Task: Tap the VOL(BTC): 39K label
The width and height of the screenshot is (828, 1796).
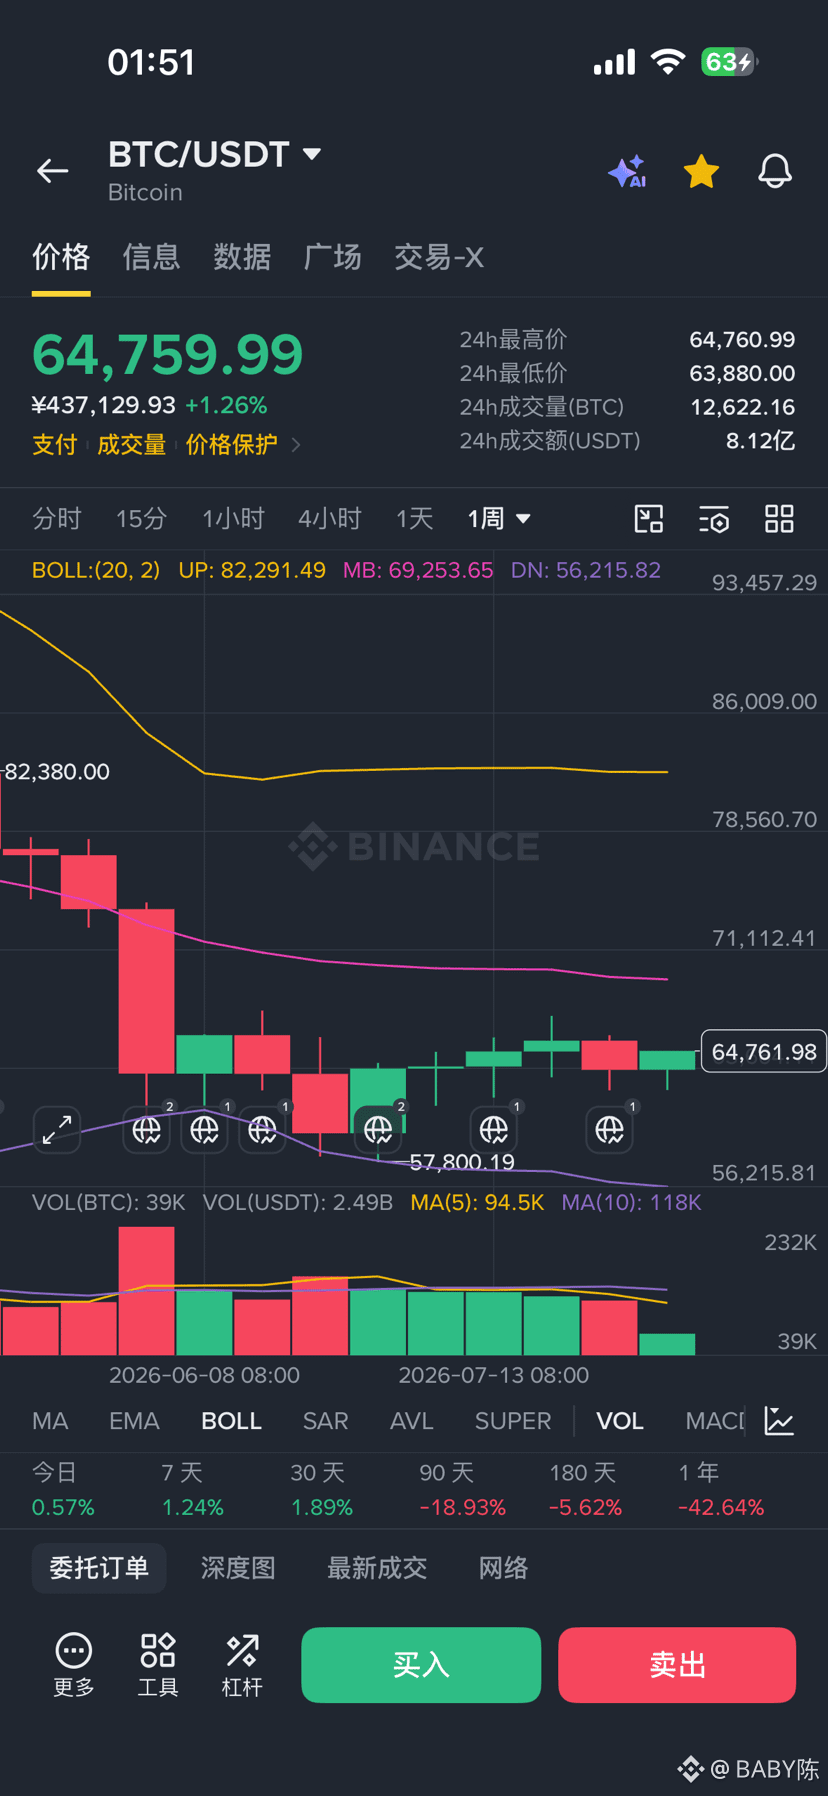Action: click(x=109, y=1202)
